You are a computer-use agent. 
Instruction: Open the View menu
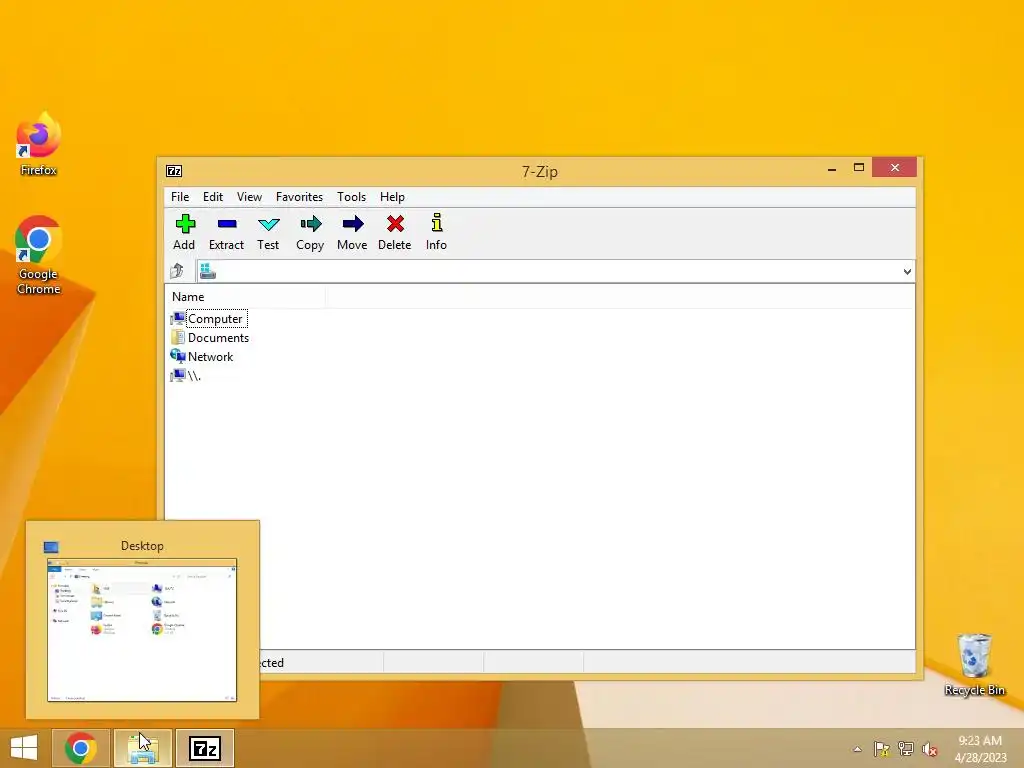[x=249, y=197]
